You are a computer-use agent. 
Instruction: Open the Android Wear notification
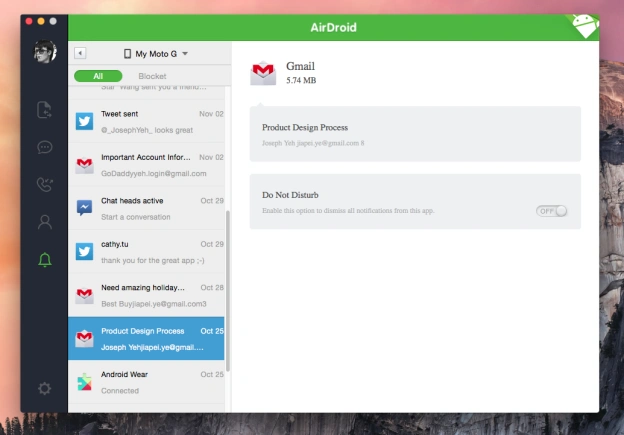pos(146,382)
